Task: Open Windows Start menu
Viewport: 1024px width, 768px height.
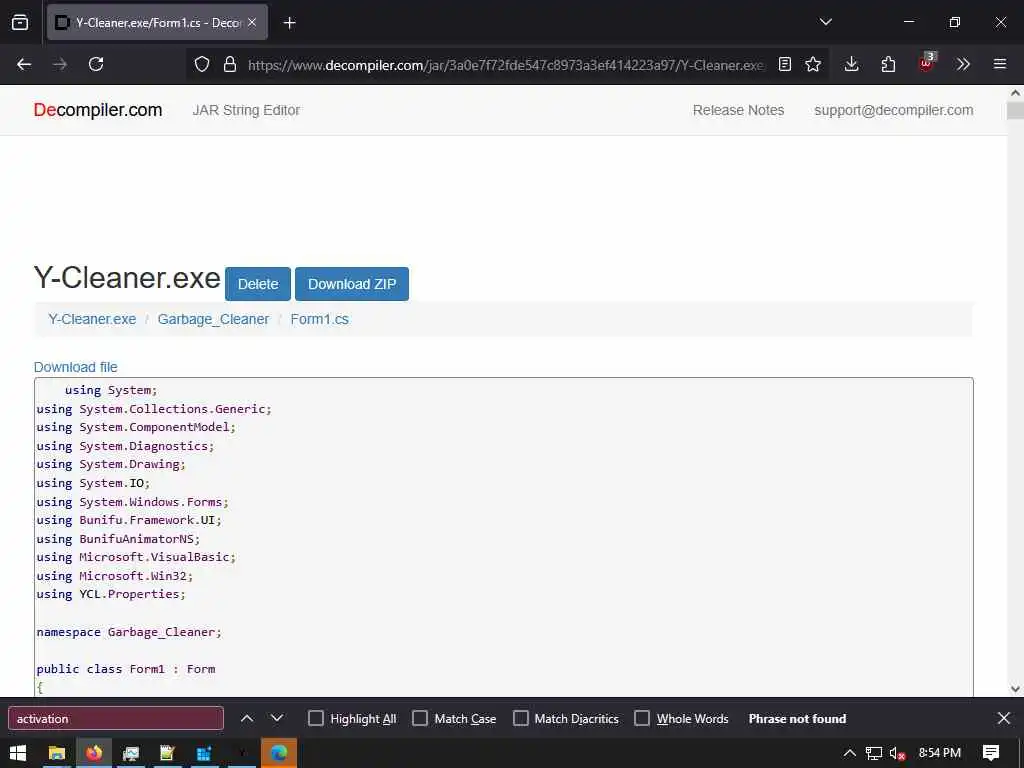Action: click(x=18, y=753)
